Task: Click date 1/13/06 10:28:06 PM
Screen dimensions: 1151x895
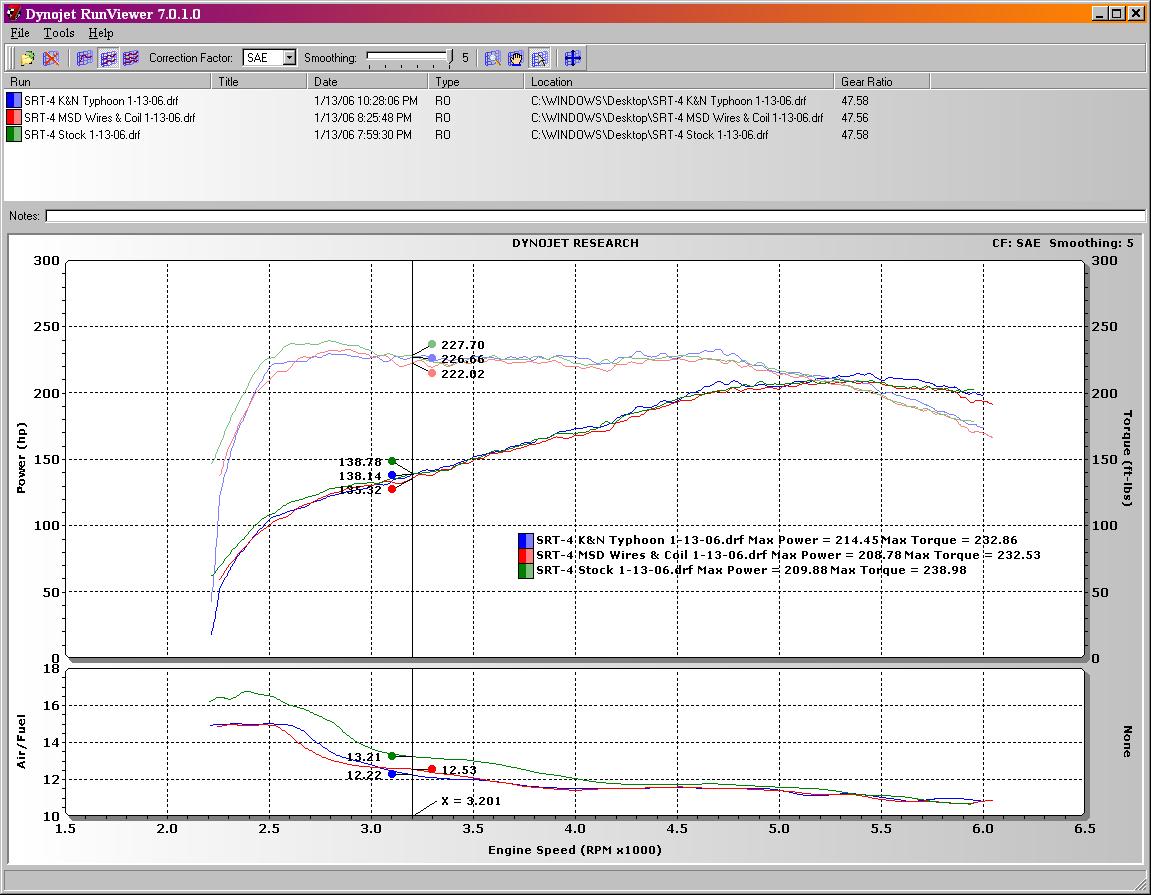Action: [x=366, y=101]
